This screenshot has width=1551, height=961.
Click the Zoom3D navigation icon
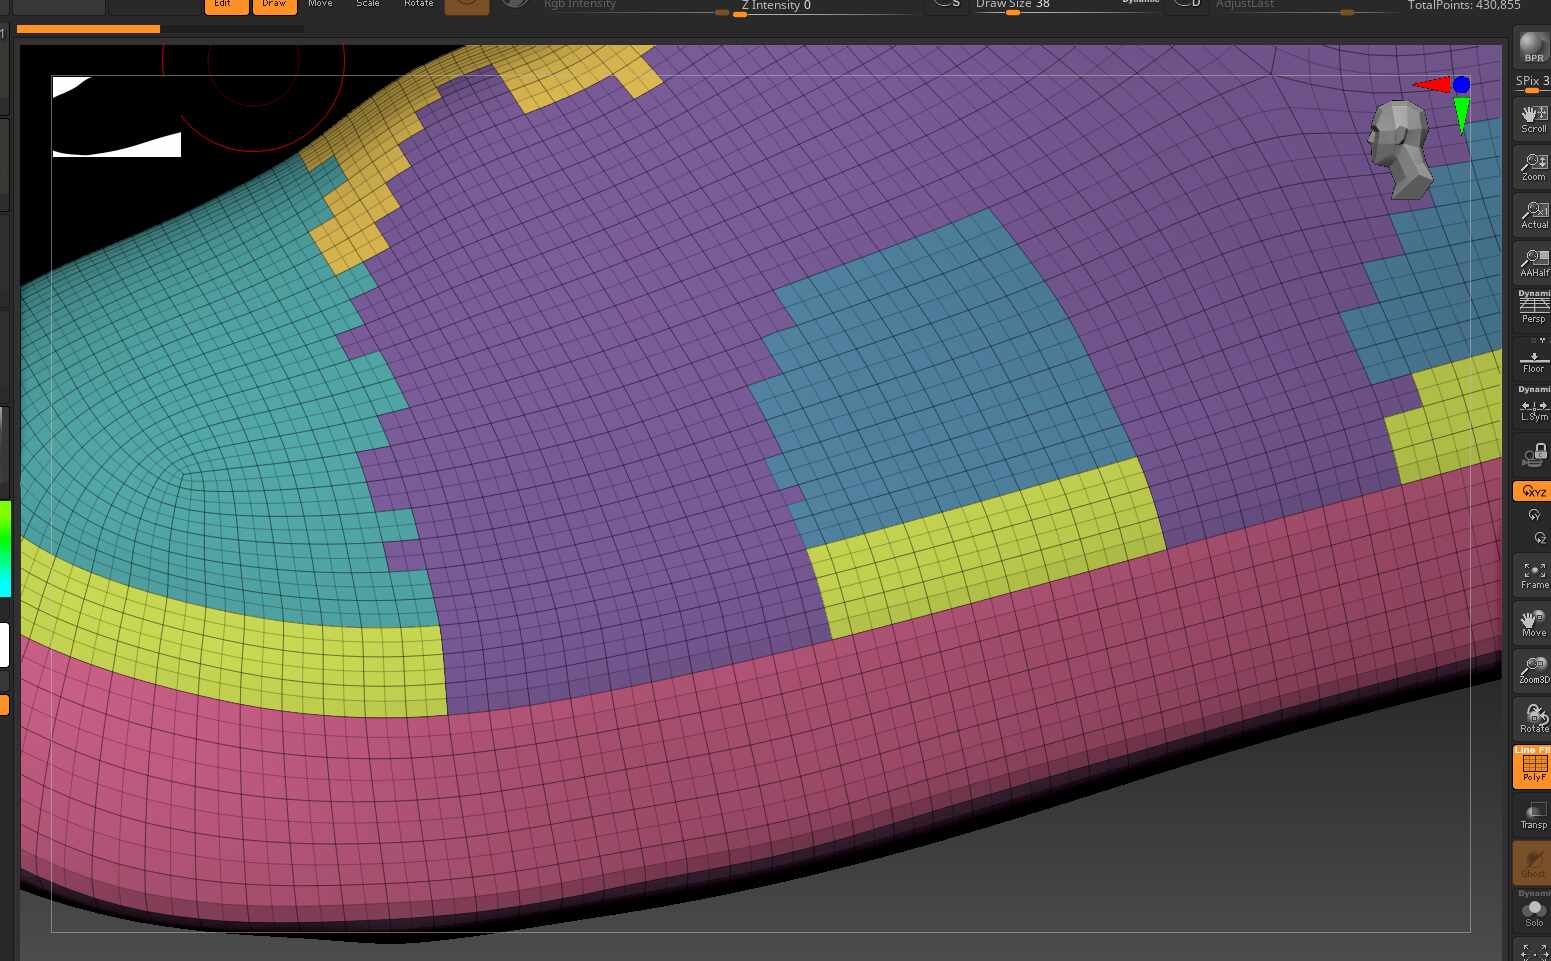[x=1532, y=670]
